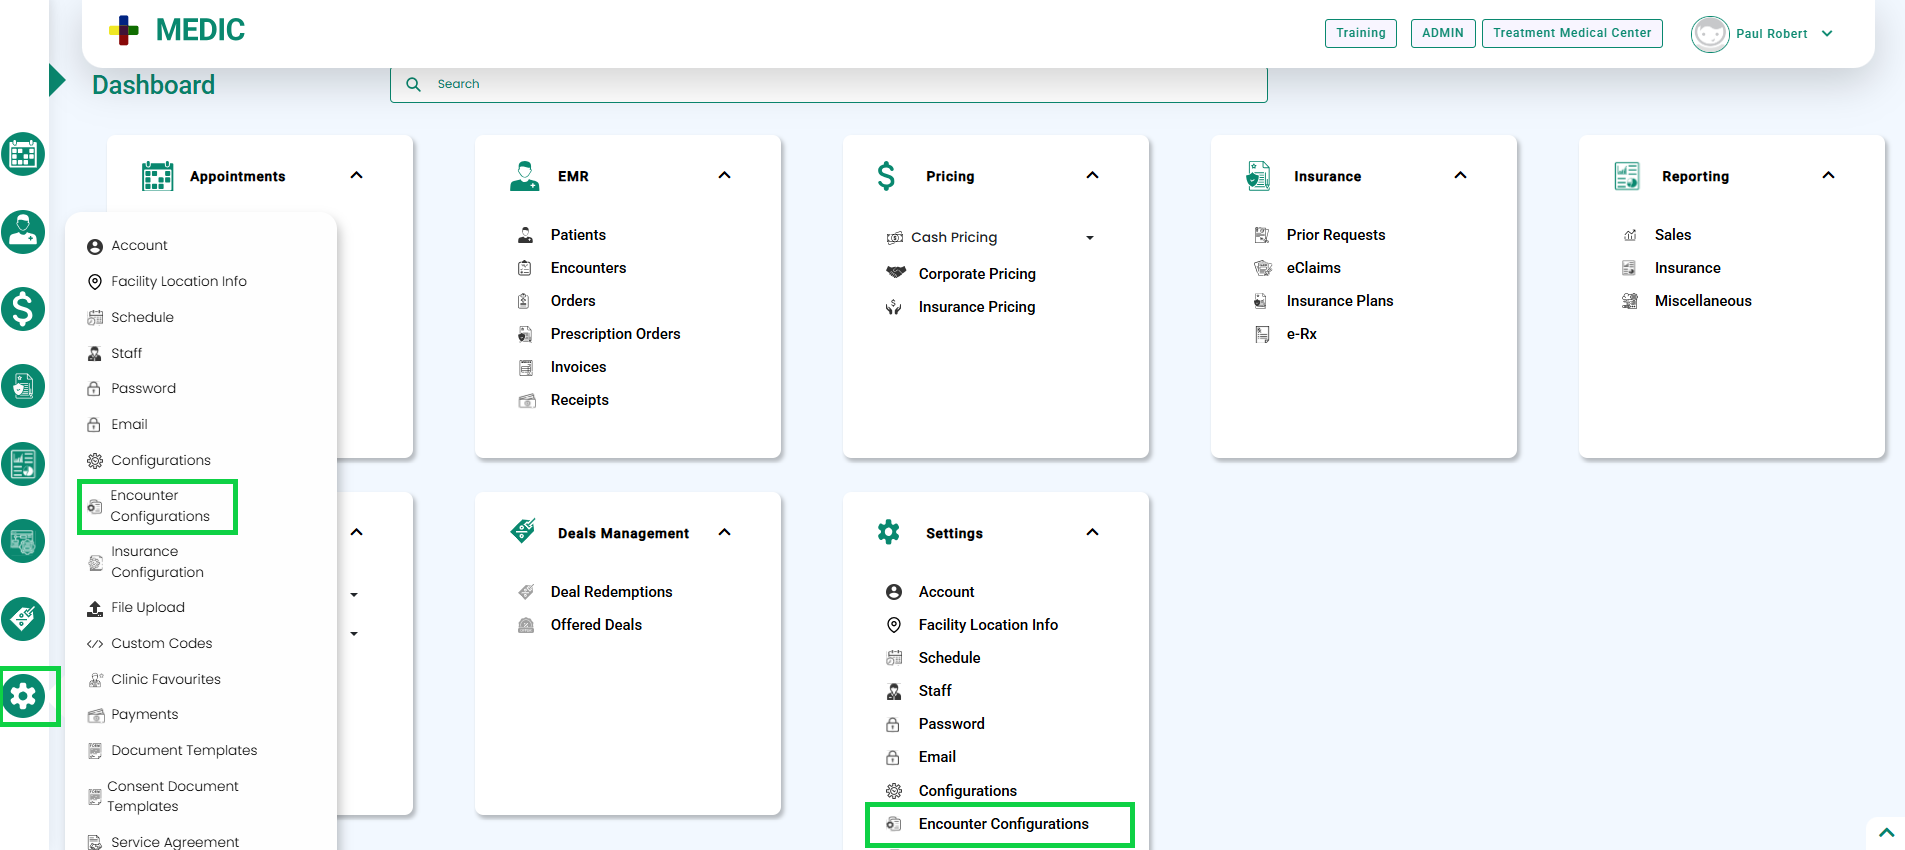
Task: Expand the Cash Pricing dropdown
Action: click(1089, 238)
